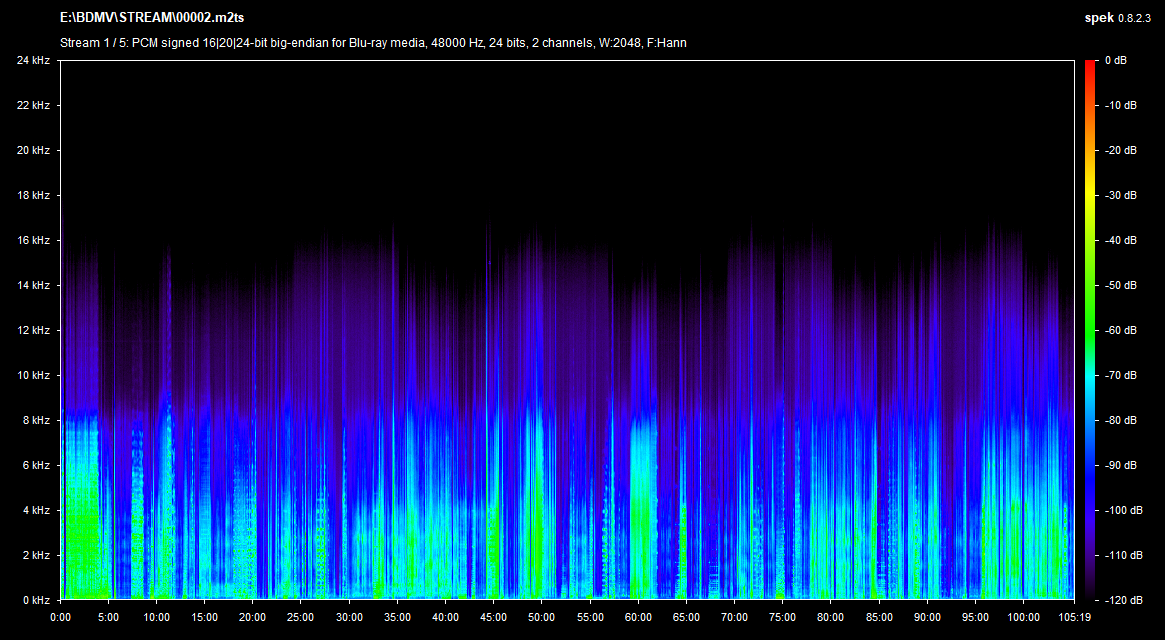Click the 50:00 time axis marker
The height and width of the screenshot is (640, 1165).
542,617
